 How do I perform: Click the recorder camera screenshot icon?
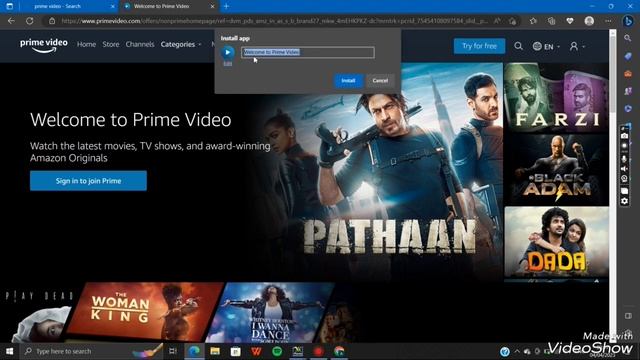tap(624, 136)
